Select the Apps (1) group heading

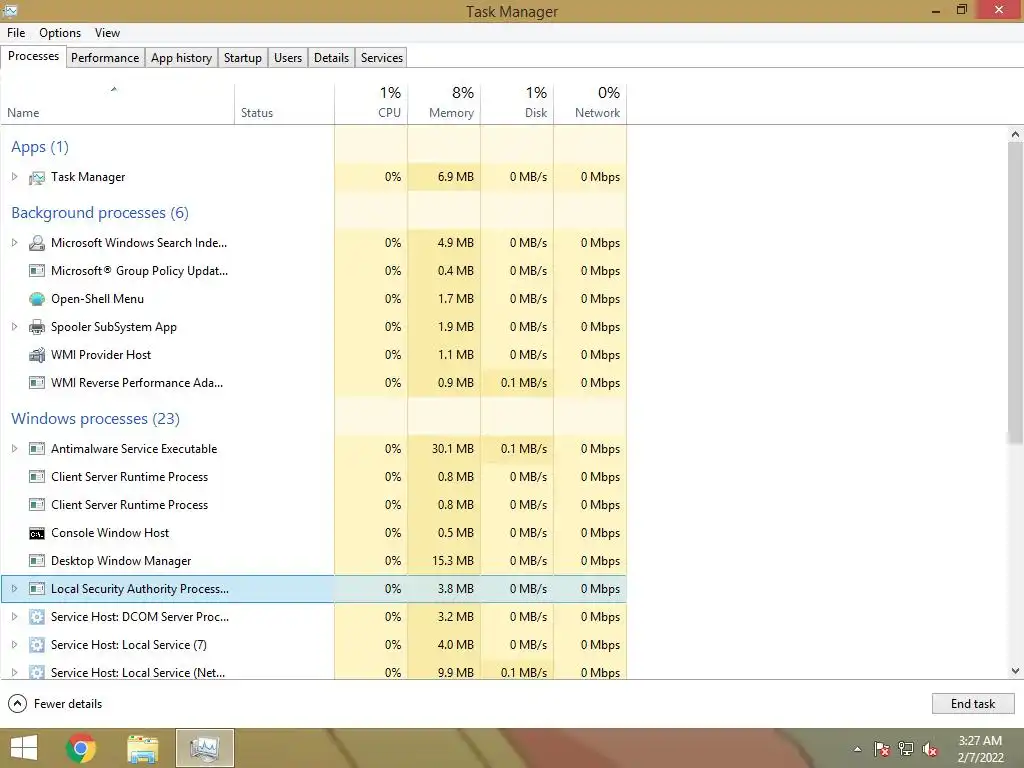tap(40, 147)
